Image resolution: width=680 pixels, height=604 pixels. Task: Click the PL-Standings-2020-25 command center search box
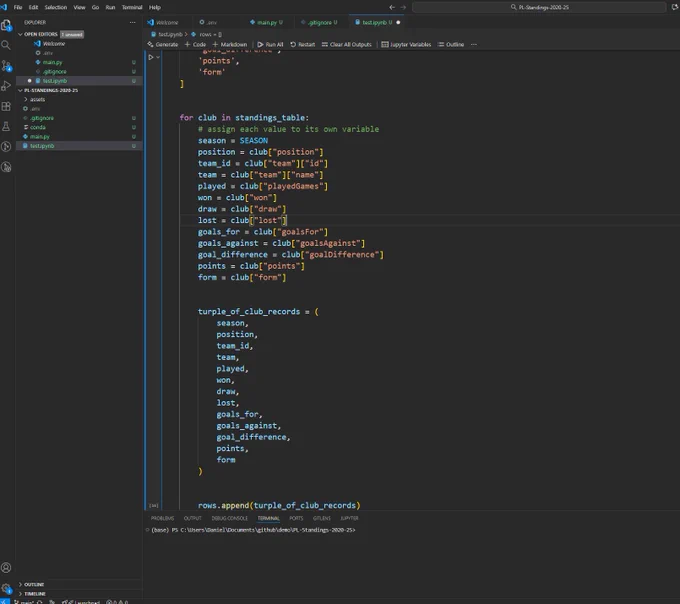tap(539, 7)
